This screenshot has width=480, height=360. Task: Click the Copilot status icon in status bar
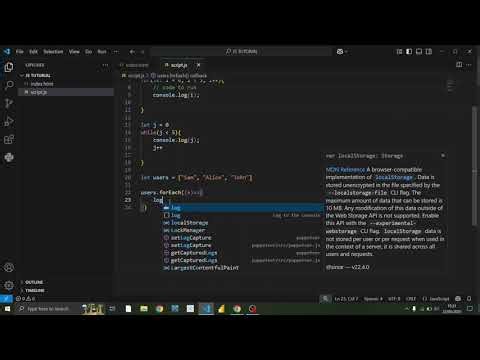[458, 299]
